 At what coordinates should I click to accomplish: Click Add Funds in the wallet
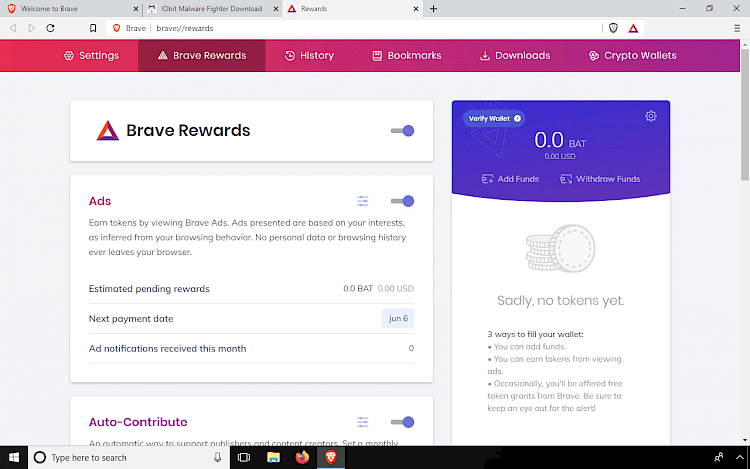tap(510, 179)
